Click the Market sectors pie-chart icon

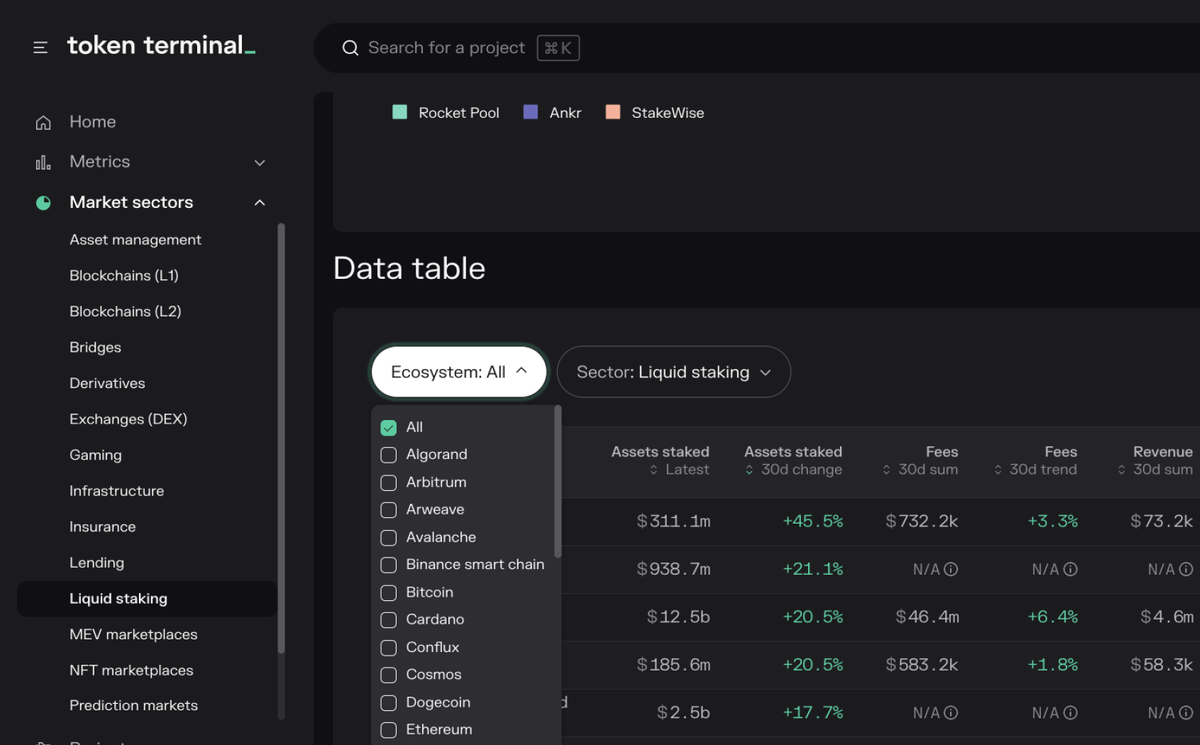click(x=42, y=202)
